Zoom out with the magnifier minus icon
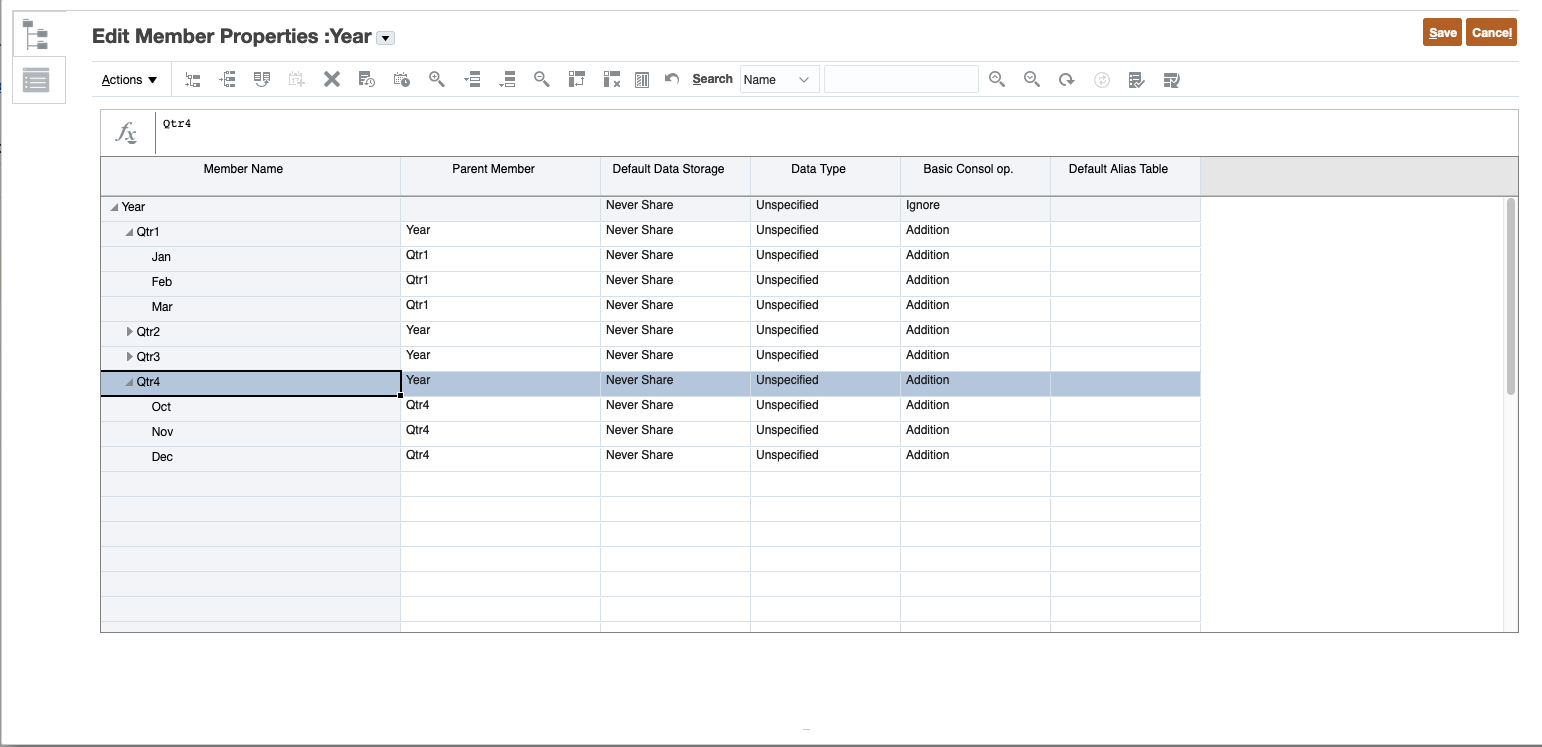The image size is (1542, 747). [541, 79]
